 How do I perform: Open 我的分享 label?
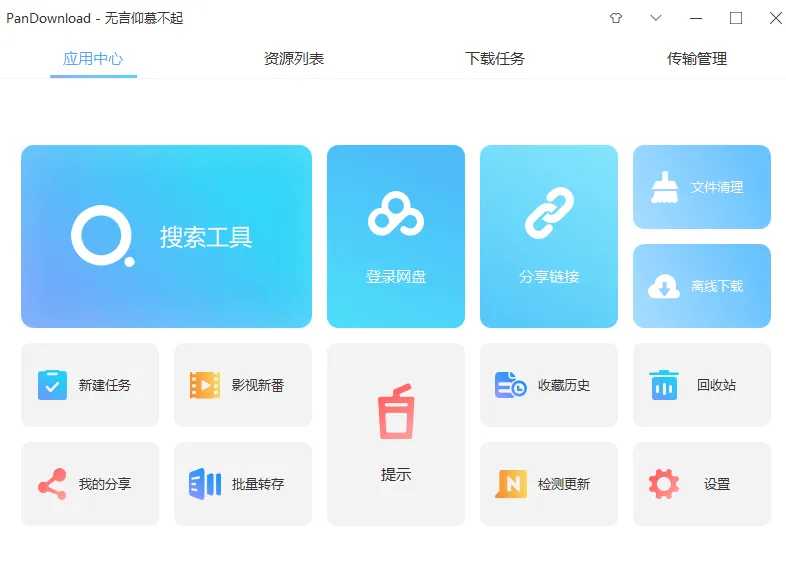click(x=105, y=484)
